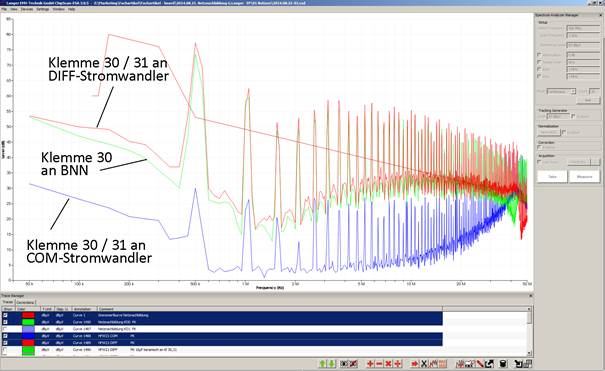
Task: Click the black X toolbar icon
Action: pos(424,363)
